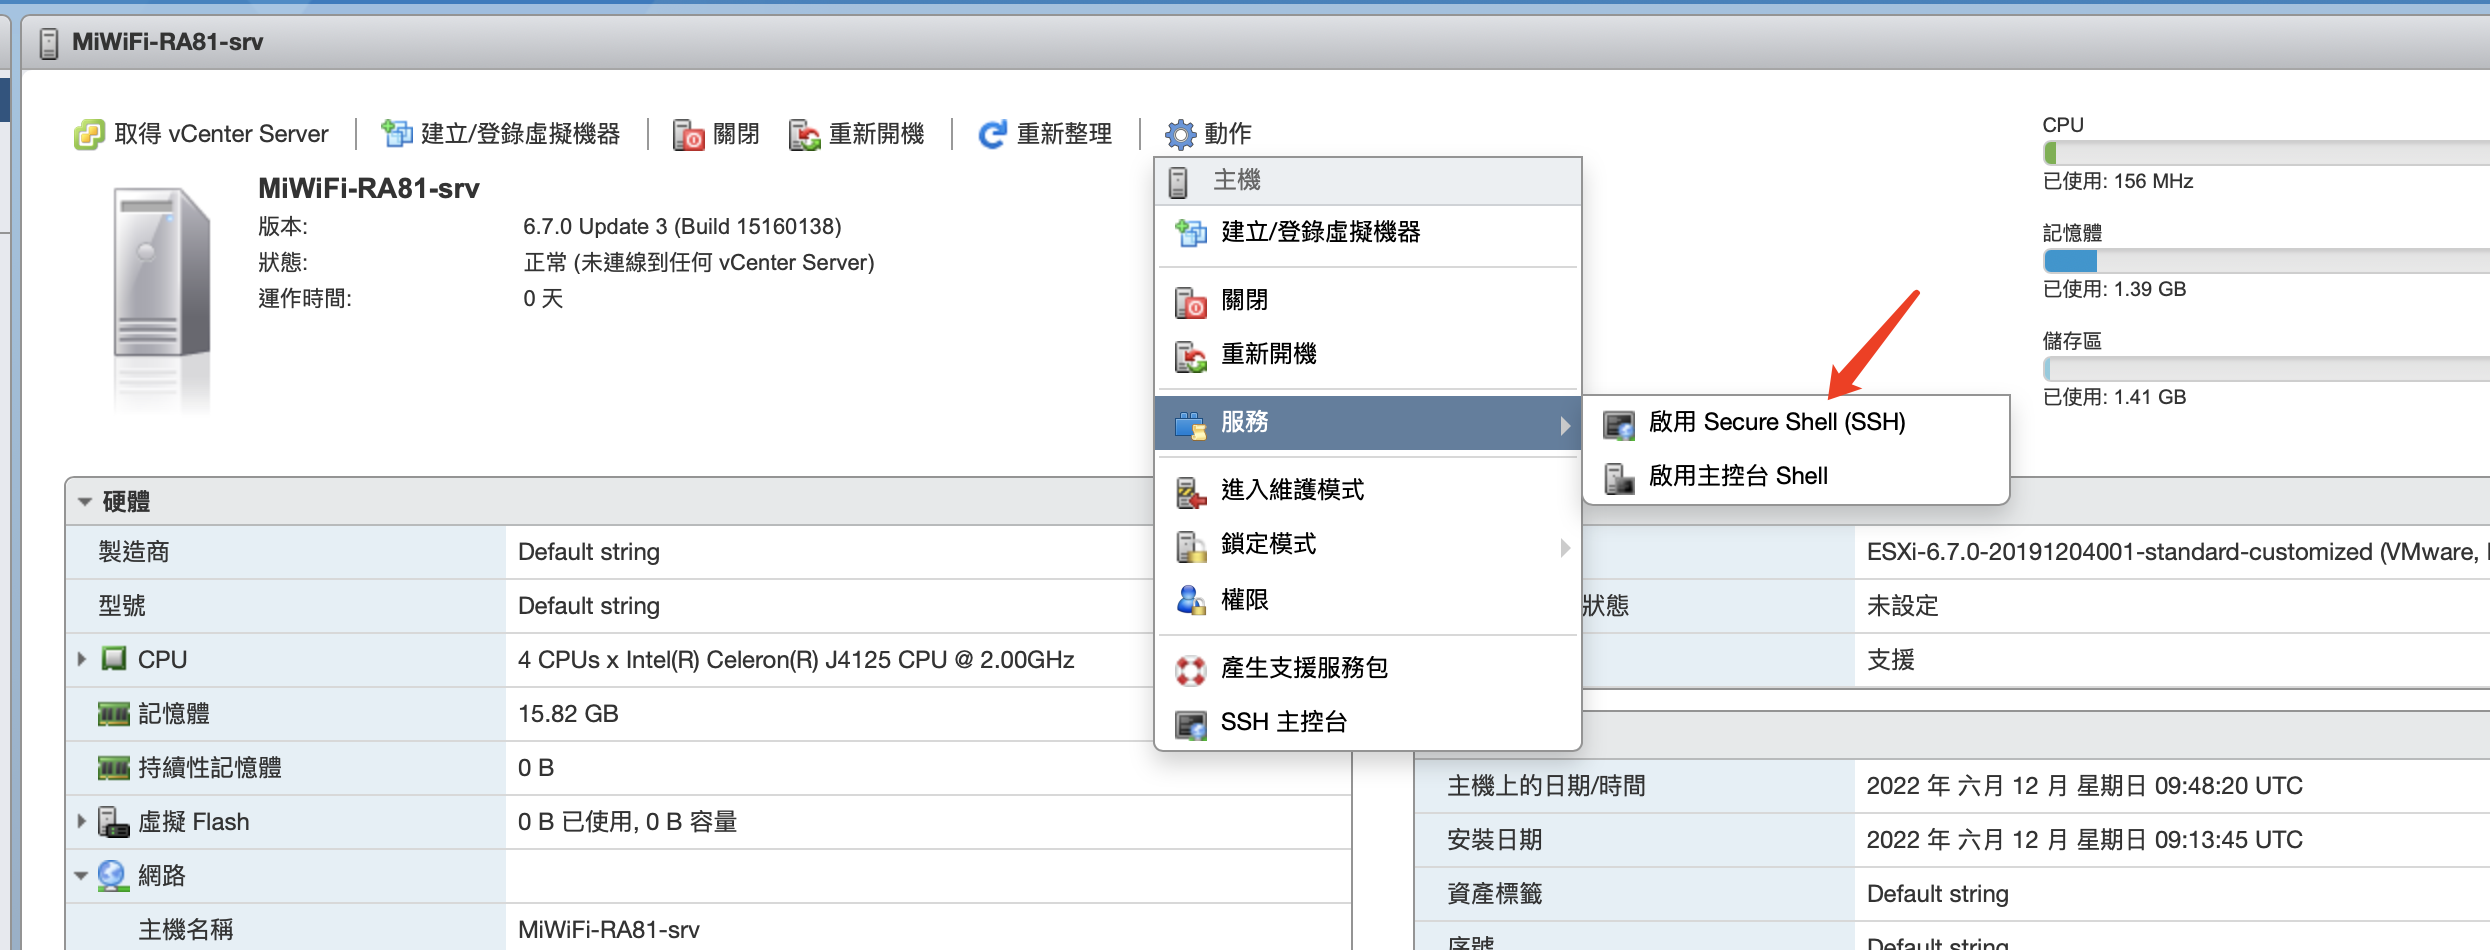This screenshot has width=2490, height=950.
Task: Click the host date/time value 09:48:20 UTC
Action: [x=2084, y=786]
